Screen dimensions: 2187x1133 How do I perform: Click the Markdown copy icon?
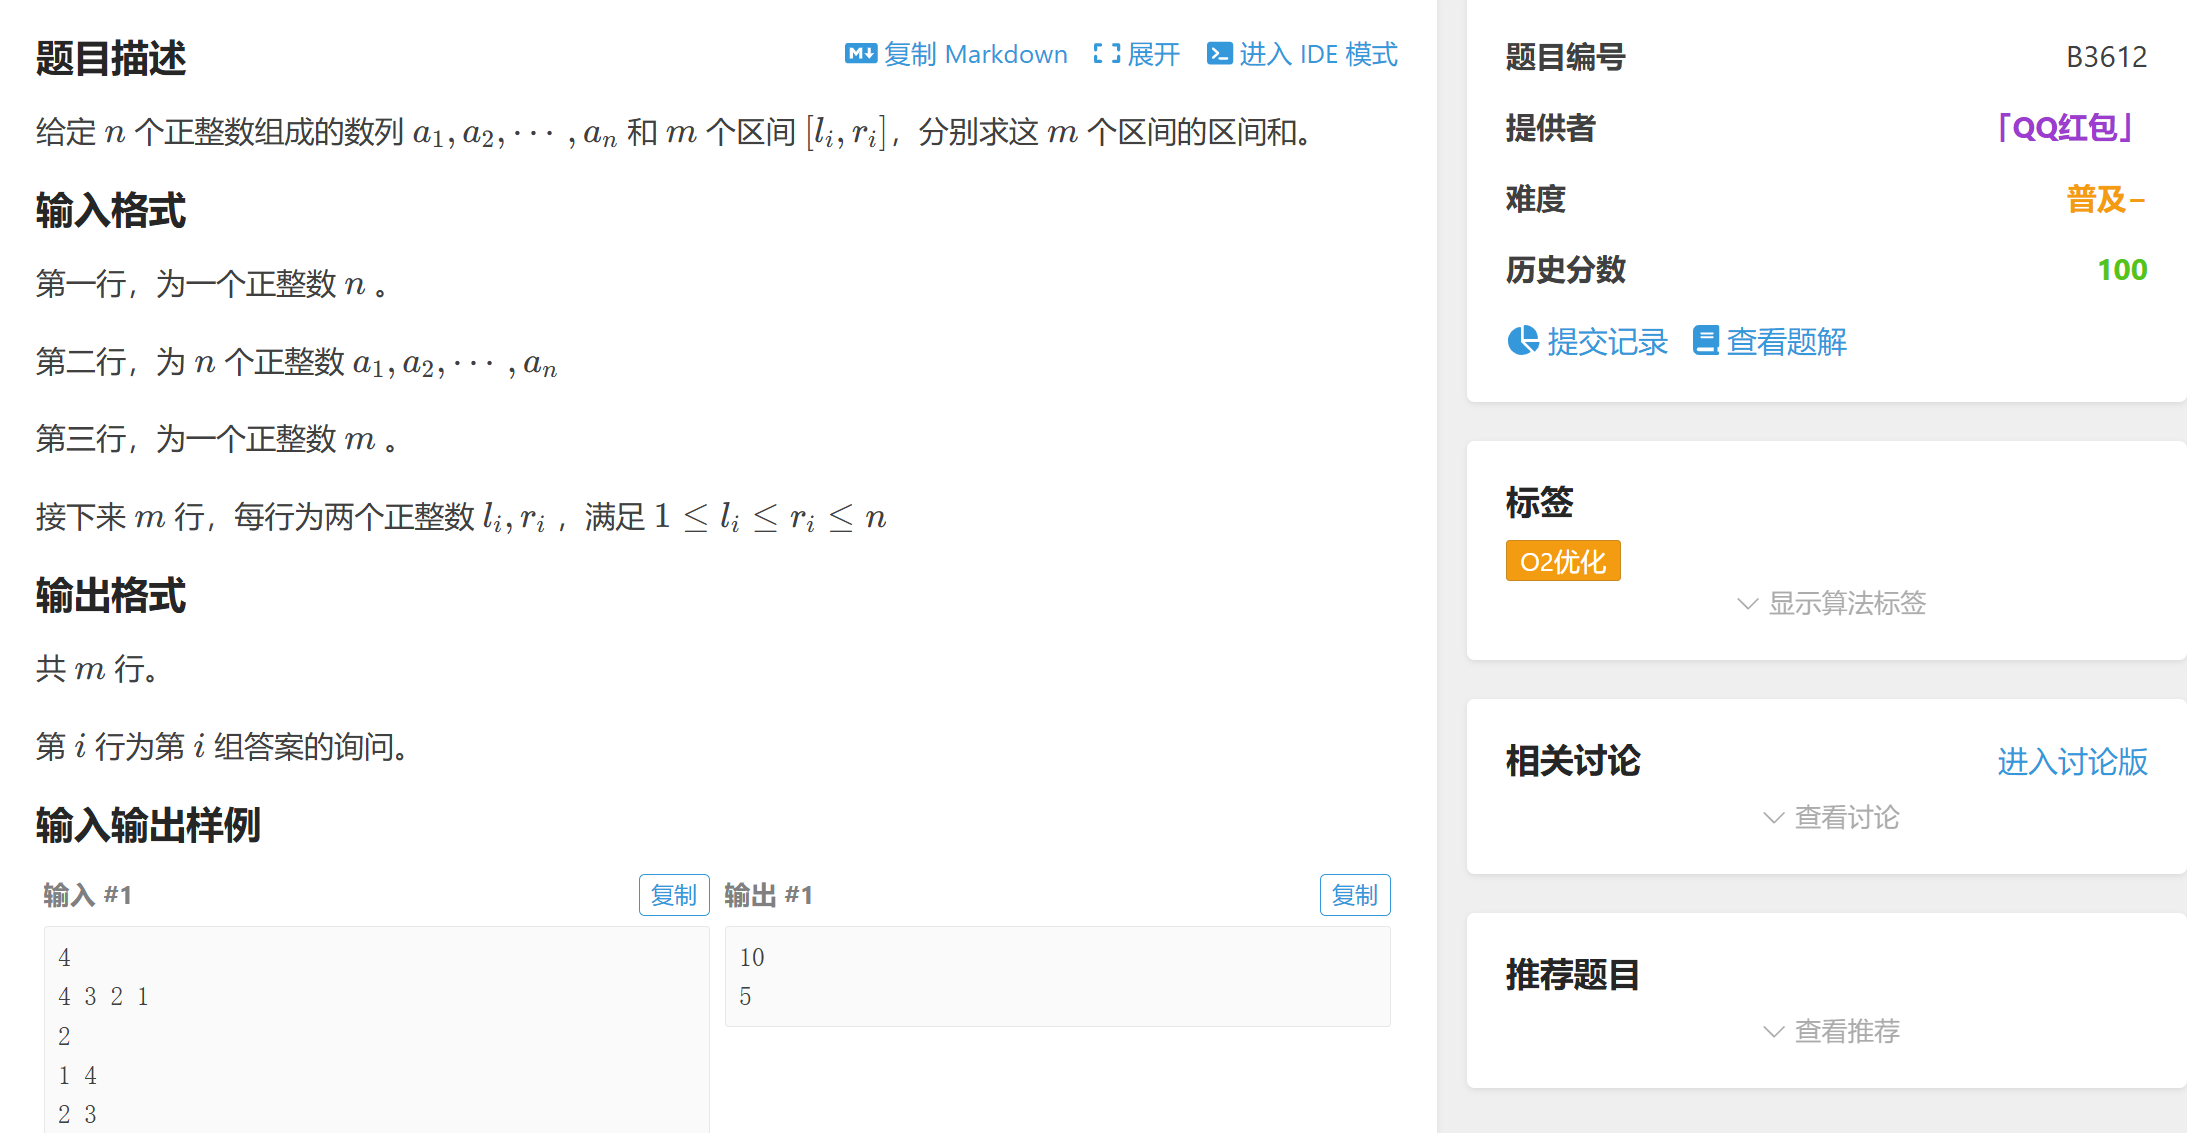point(860,54)
